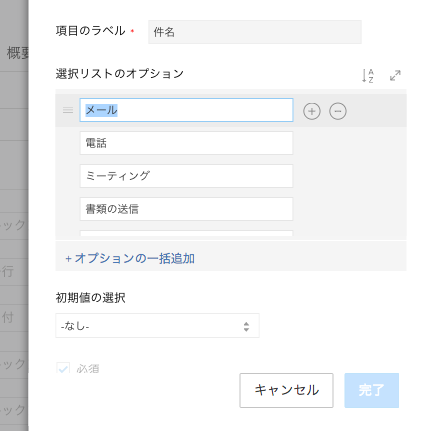The image size is (444, 431).
Task: Click the partially visible fifth option field
Action: click(186, 233)
